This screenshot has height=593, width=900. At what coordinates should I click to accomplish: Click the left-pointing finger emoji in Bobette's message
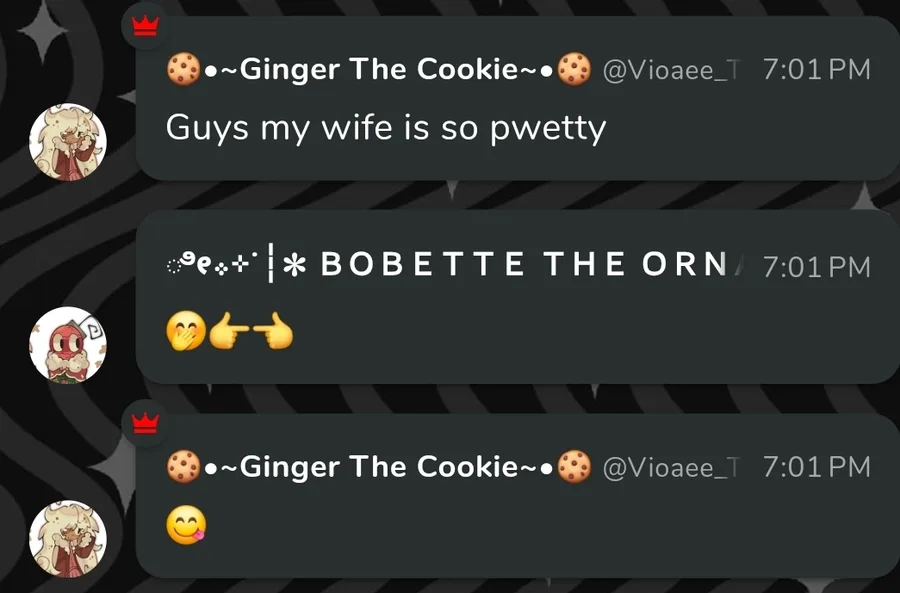tap(228, 330)
